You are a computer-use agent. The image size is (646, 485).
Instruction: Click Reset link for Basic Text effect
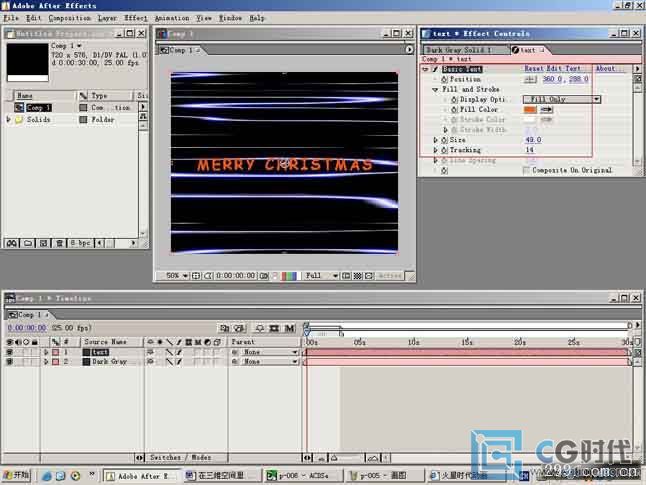534,68
